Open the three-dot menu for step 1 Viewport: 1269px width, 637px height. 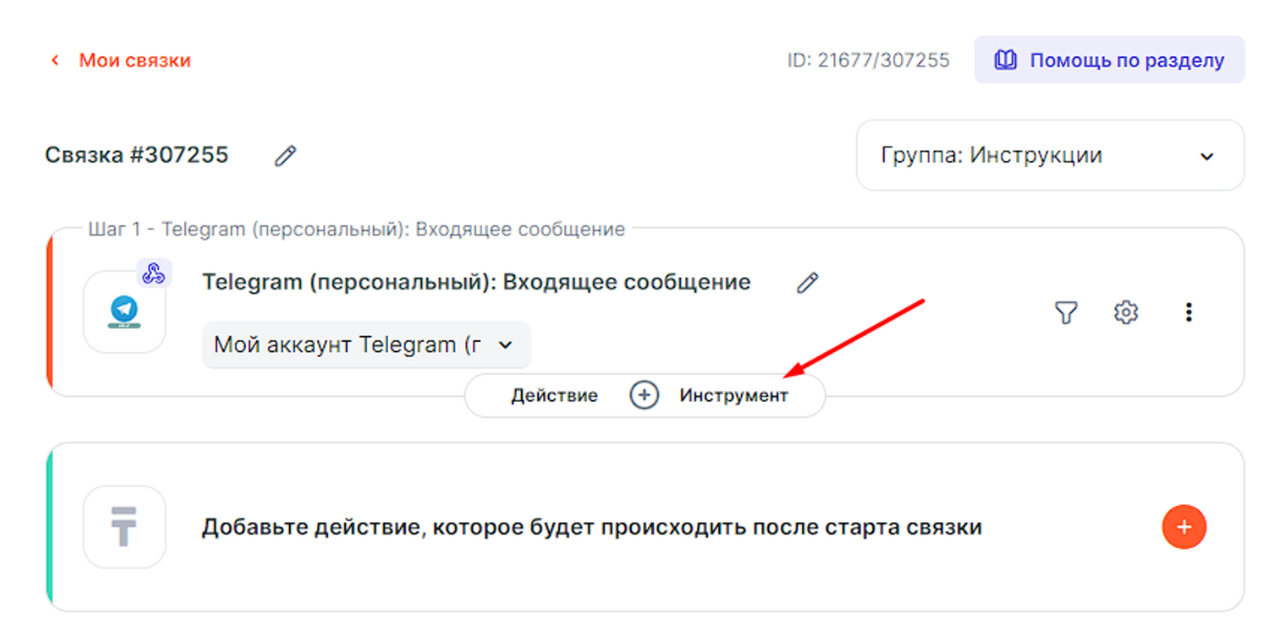[1188, 313]
